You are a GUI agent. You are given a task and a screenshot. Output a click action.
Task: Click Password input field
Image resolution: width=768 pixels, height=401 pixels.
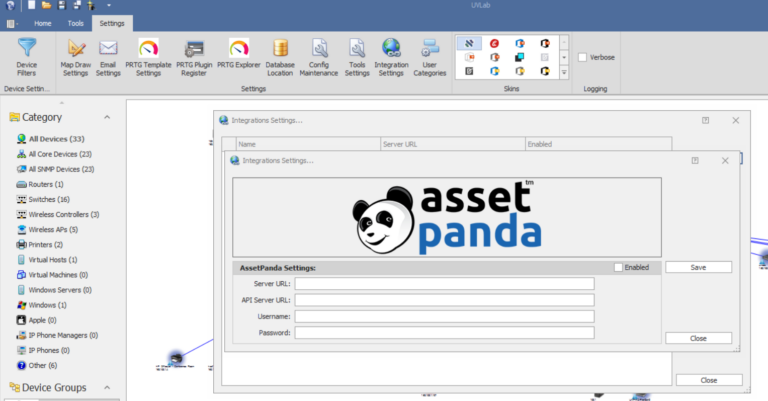pos(444,333)
